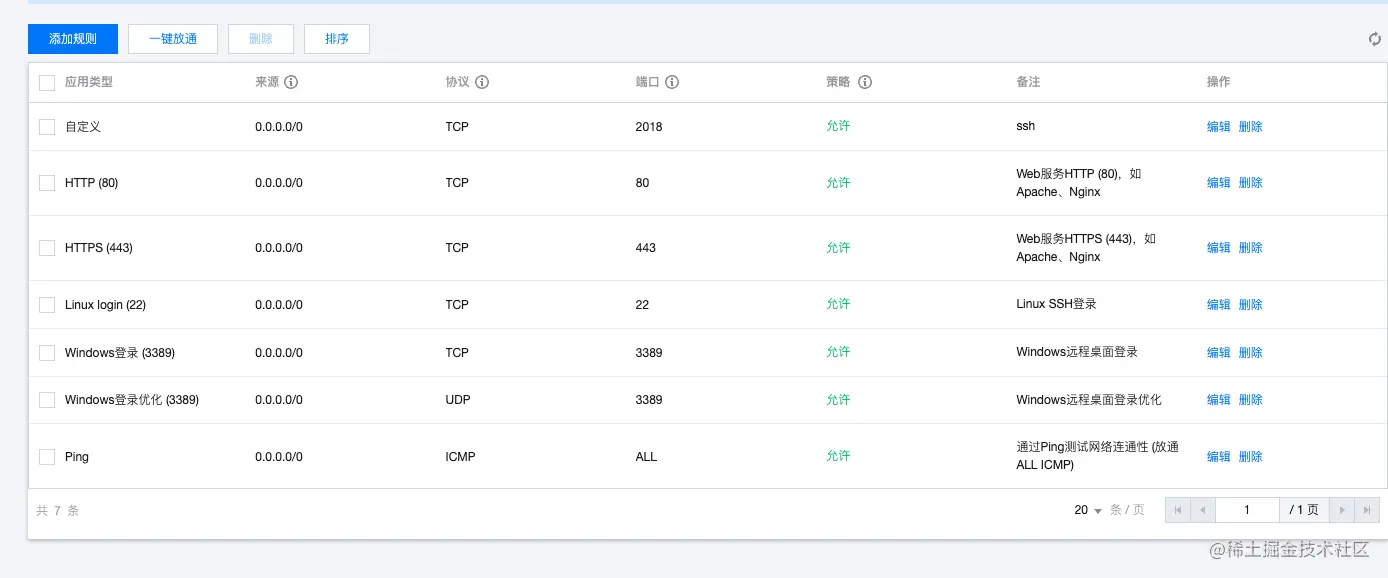This screenshot has width=1388, height=578.
Task: Delete the HTTPS (443) rule
Action: [x=1251, y=248]
